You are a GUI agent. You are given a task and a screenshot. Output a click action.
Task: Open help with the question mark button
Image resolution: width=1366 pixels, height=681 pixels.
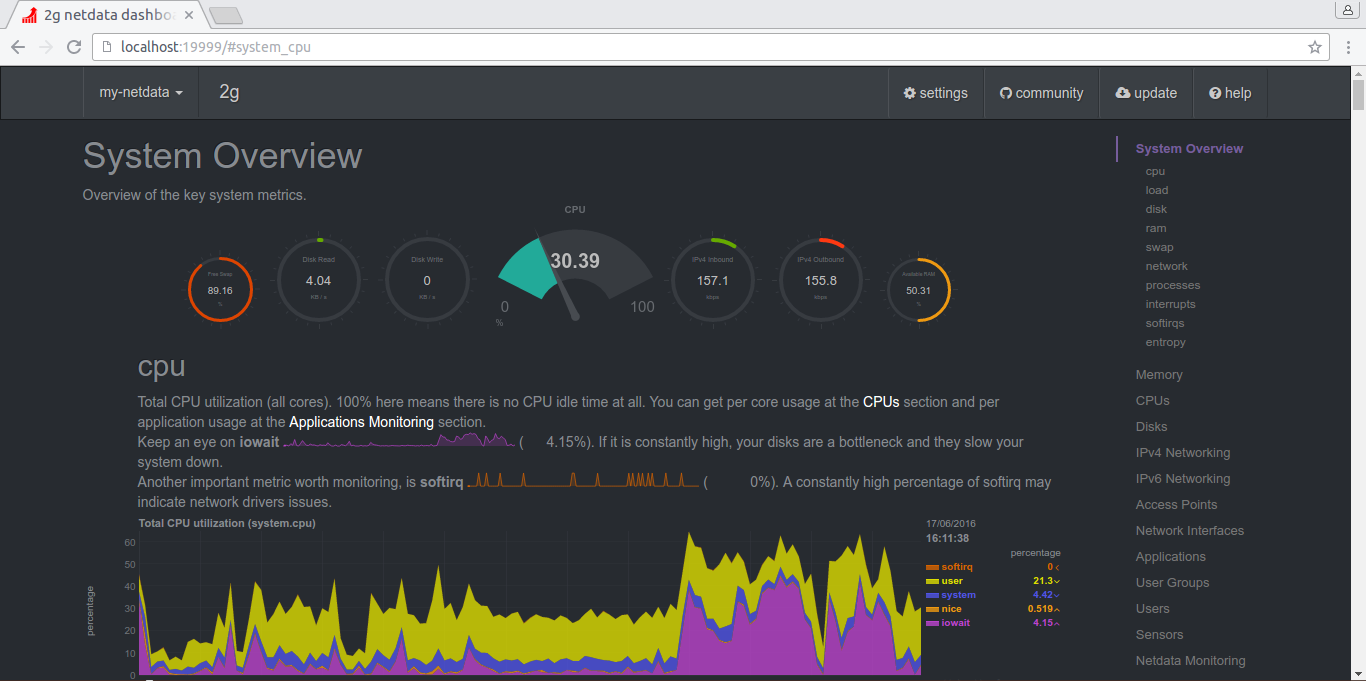pyautogui.click(x=1230, y=93)
